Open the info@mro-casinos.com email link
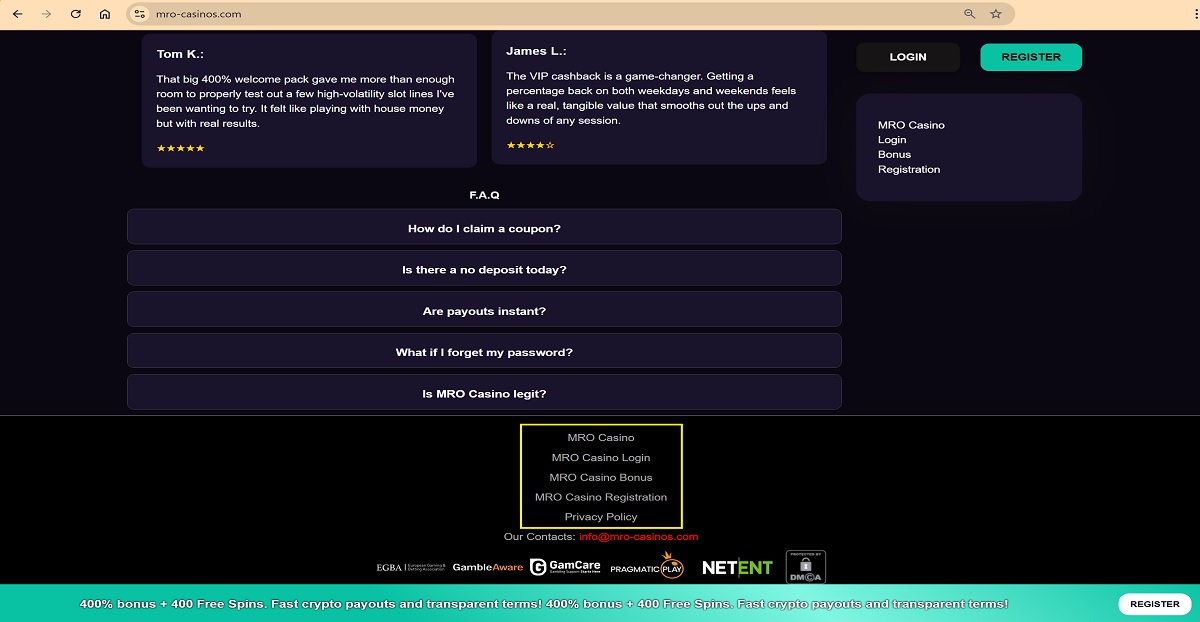This screenshot has height=622, width=1200. click(x=638, y=537)
